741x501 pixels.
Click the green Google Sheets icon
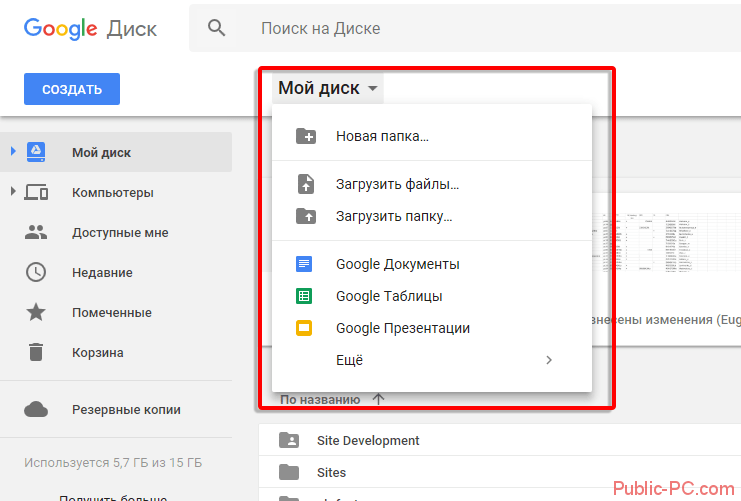304,296
